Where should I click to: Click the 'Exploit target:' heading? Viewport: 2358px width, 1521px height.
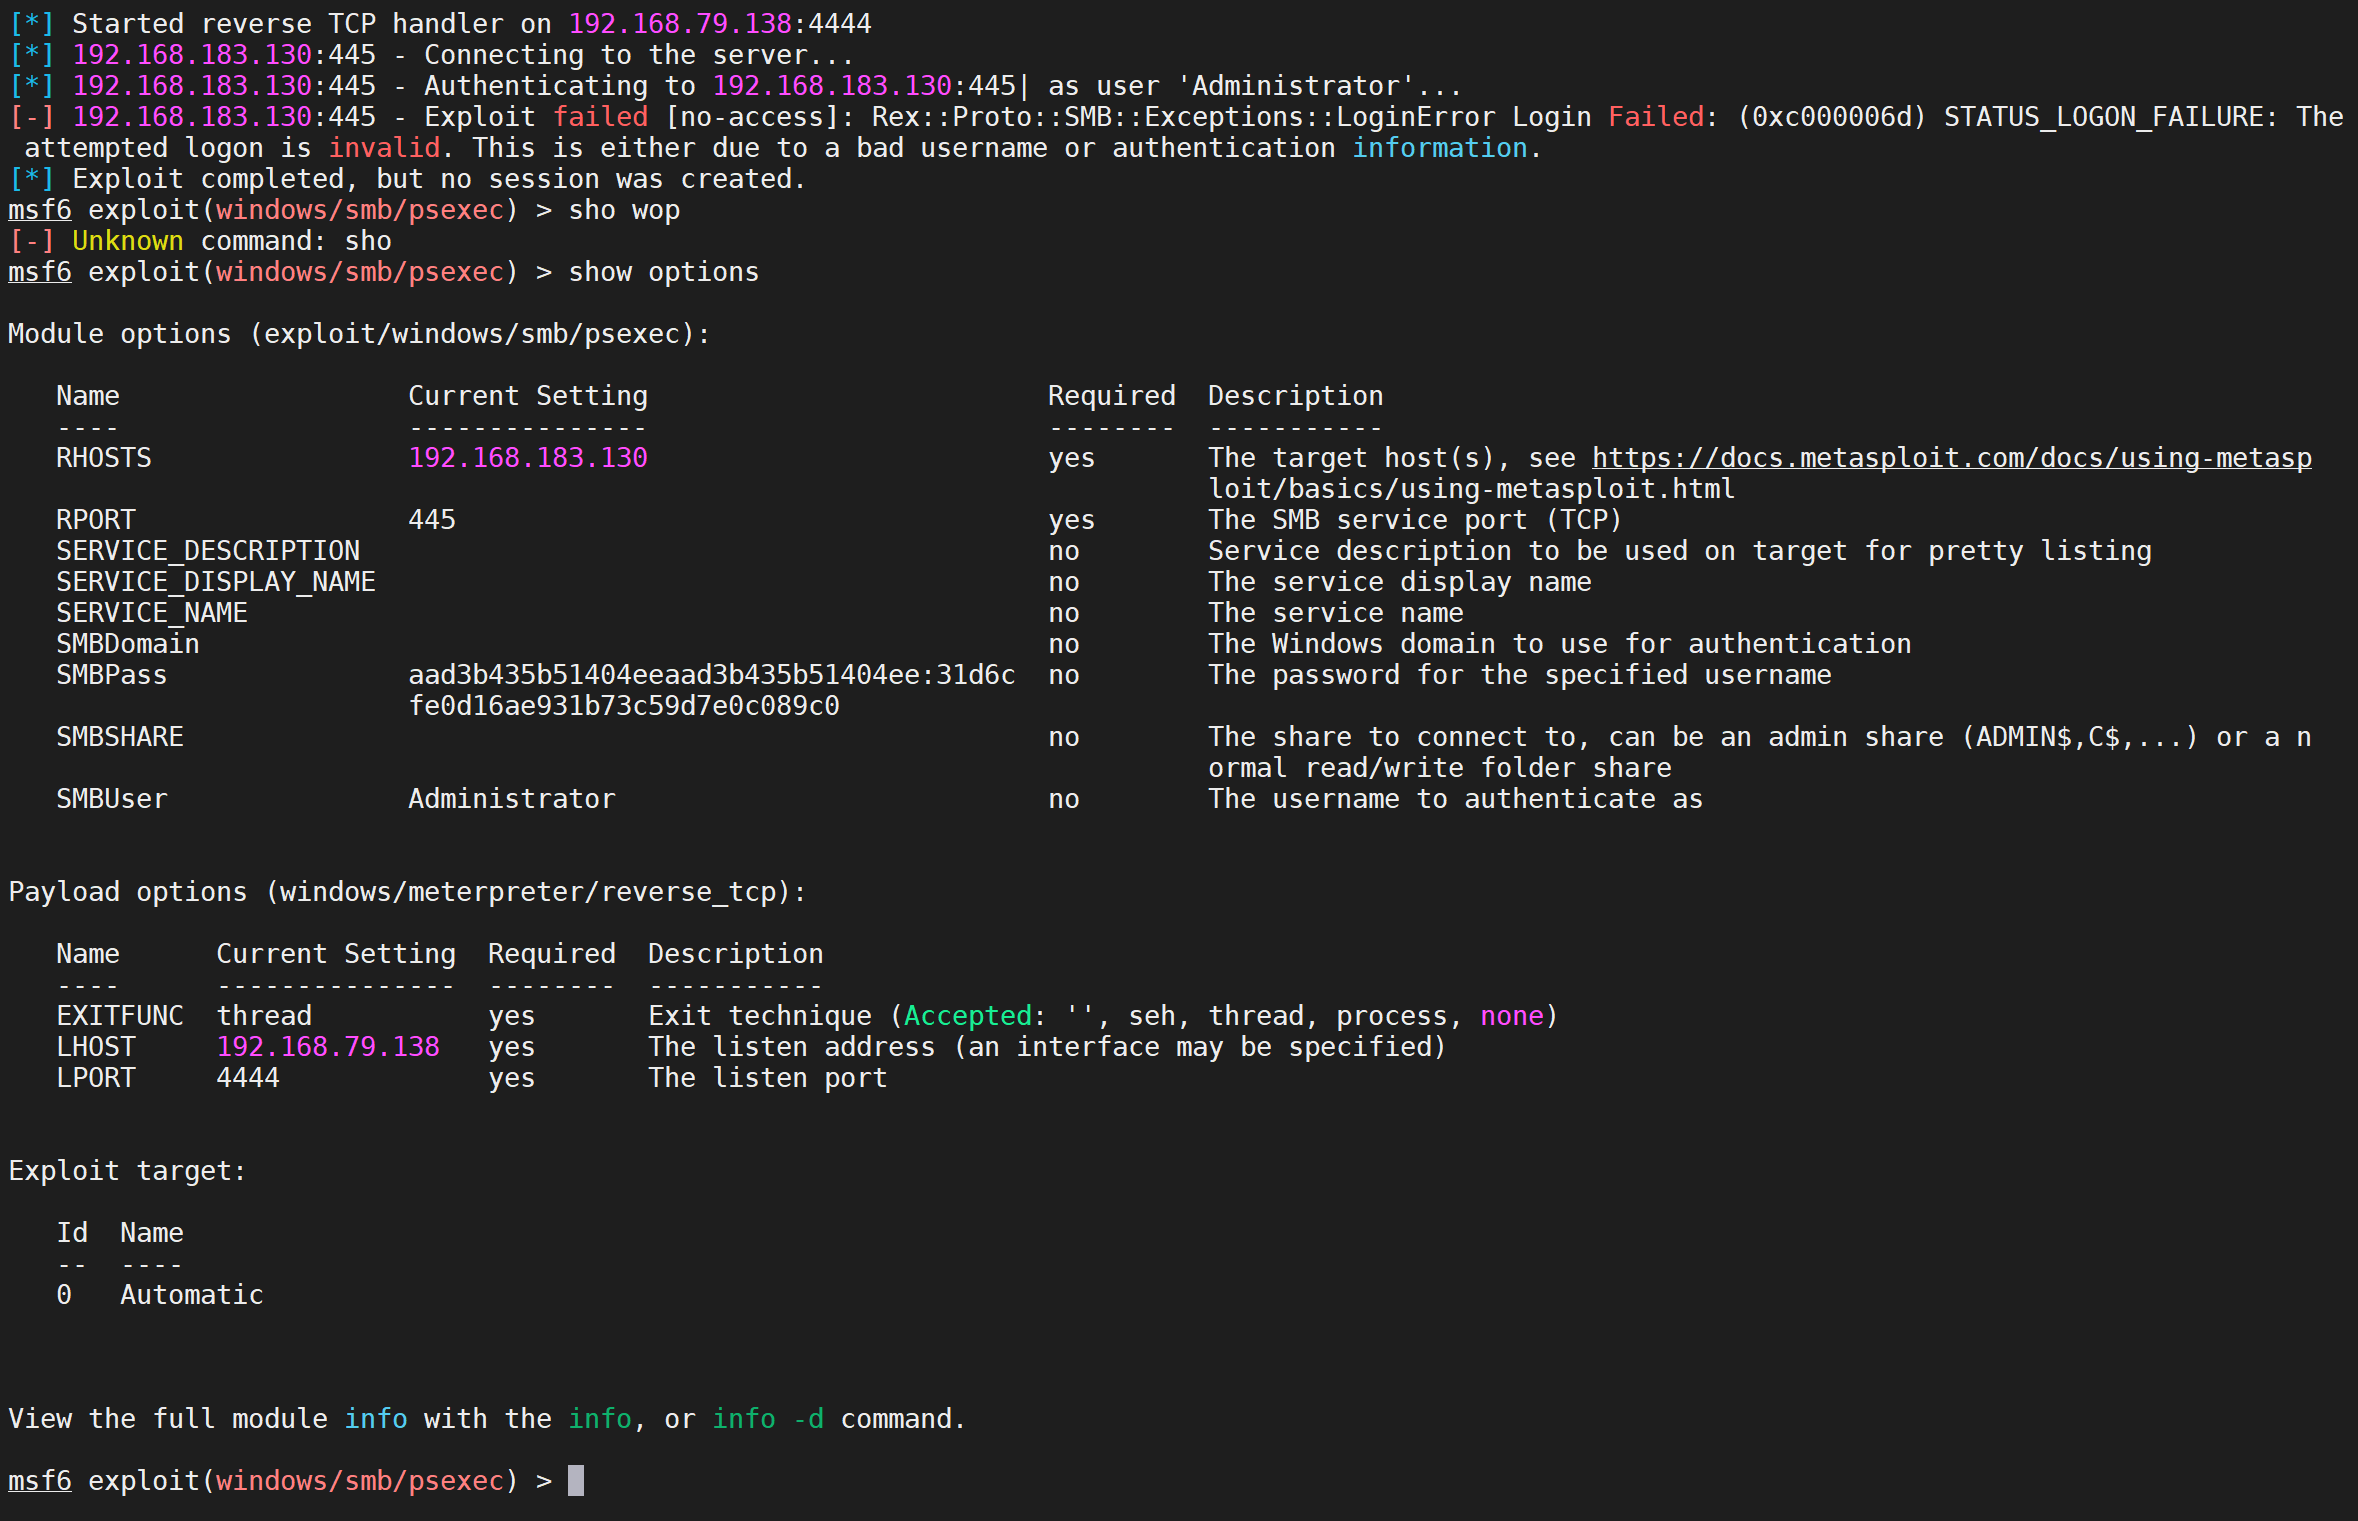coord(127,1171)
